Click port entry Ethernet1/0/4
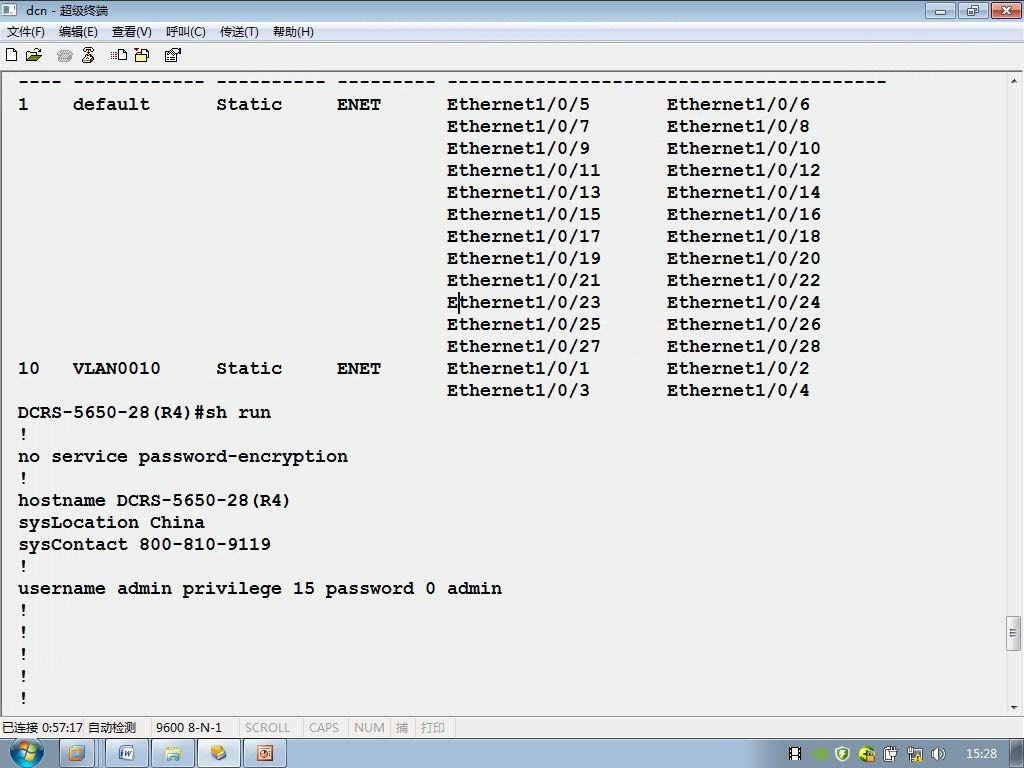This screenshot has height=768, width=1024. click(x=738, y=391)
